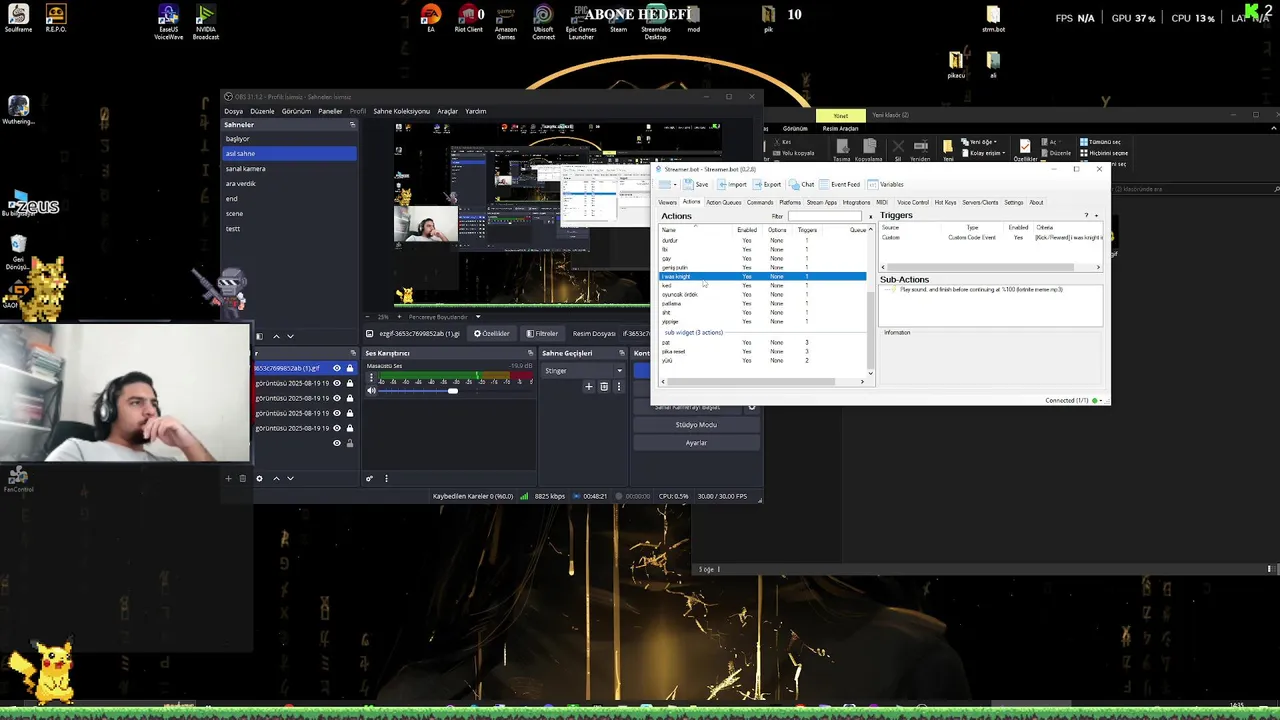Unlock the ezgif .gif source lock icon
This screenshot has height=720, width=1280.
[349, 368]
